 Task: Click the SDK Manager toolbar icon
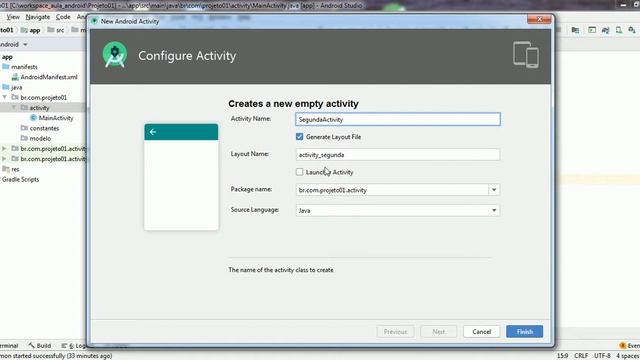[632, 30]
